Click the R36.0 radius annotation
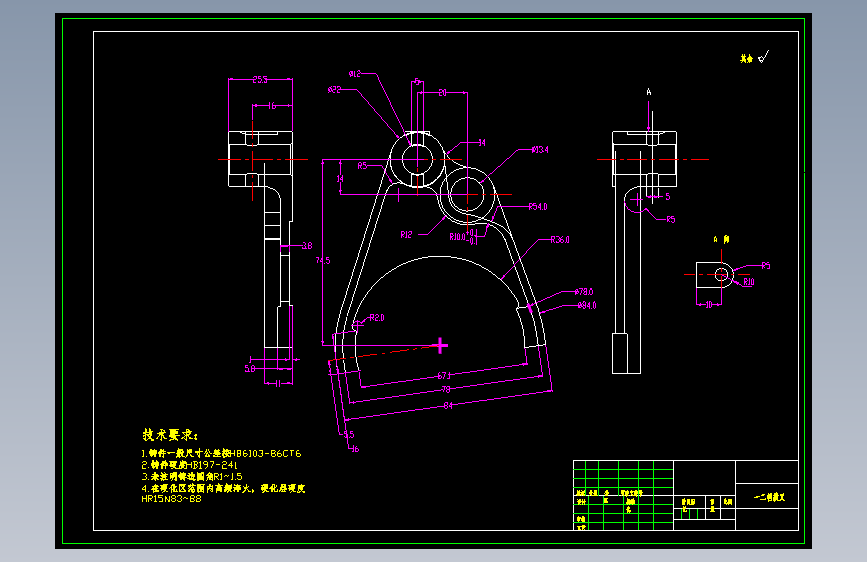The image size is (867, 562). [560, 240]
